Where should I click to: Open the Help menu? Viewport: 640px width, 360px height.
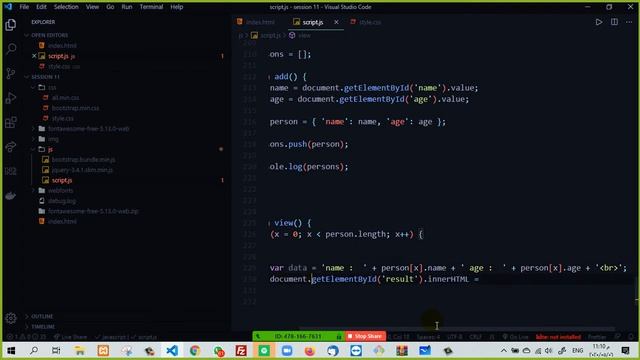[x=177, y=7]
